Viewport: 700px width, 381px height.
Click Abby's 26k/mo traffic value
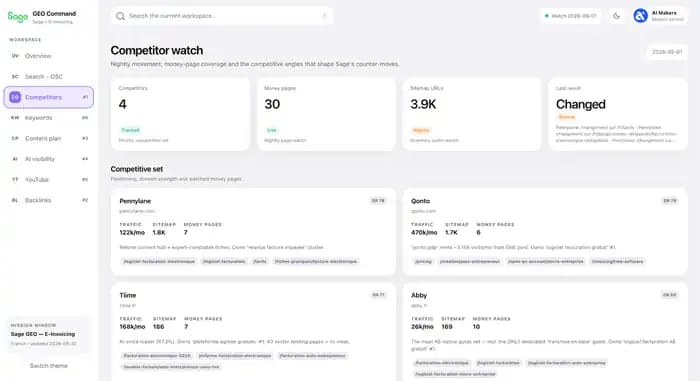[422, 327]
